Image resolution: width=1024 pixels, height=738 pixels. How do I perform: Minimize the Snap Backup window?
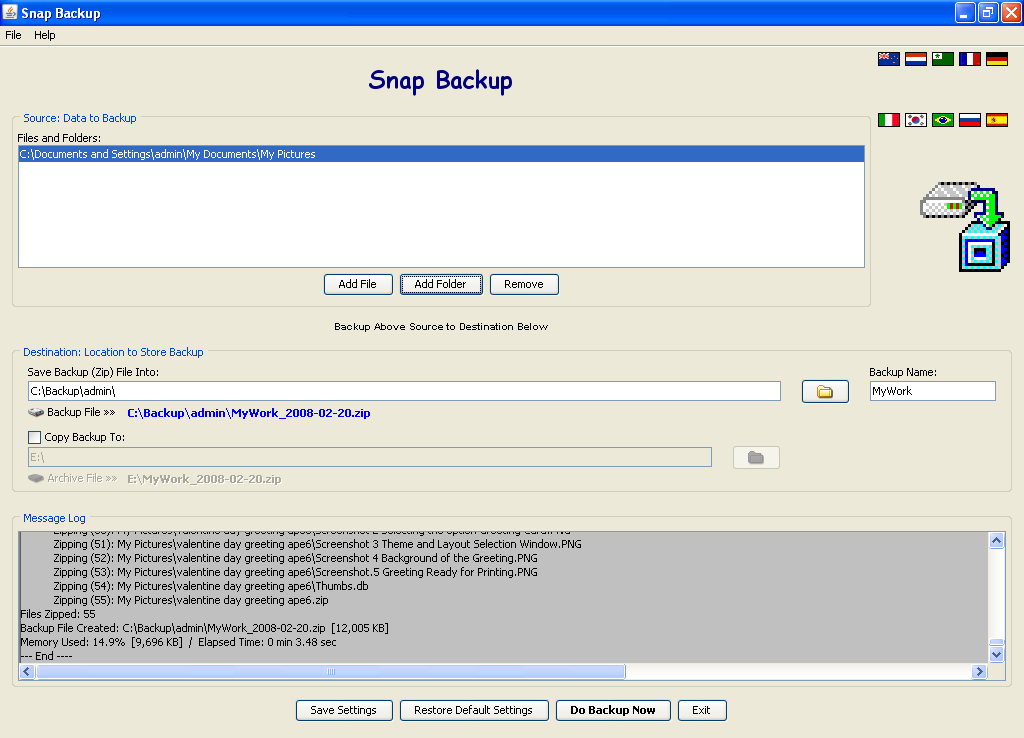(965, 12)
